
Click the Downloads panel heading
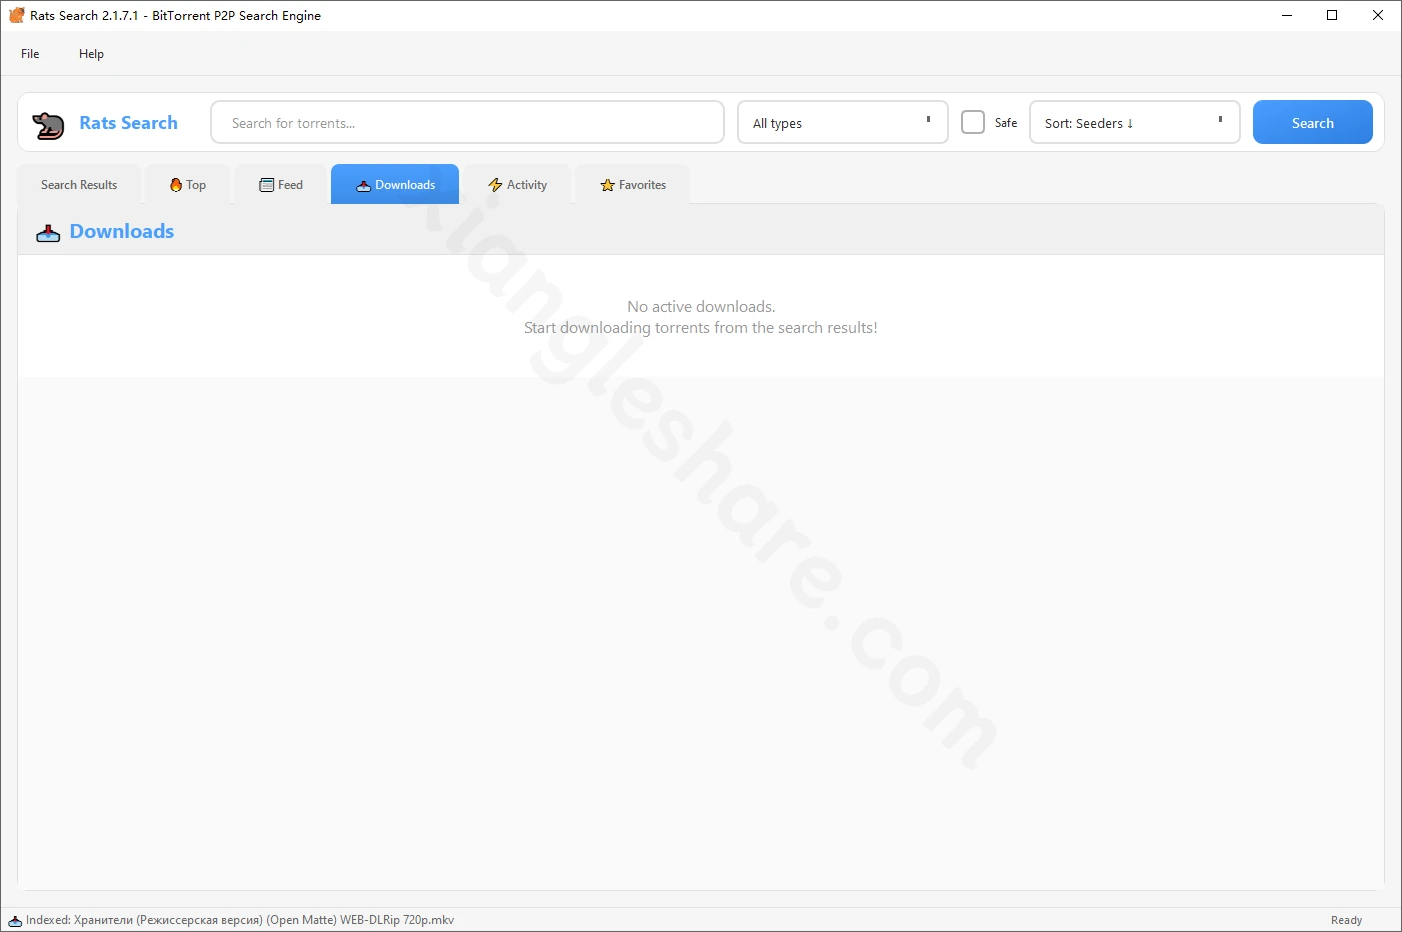[x=122, y=232]
